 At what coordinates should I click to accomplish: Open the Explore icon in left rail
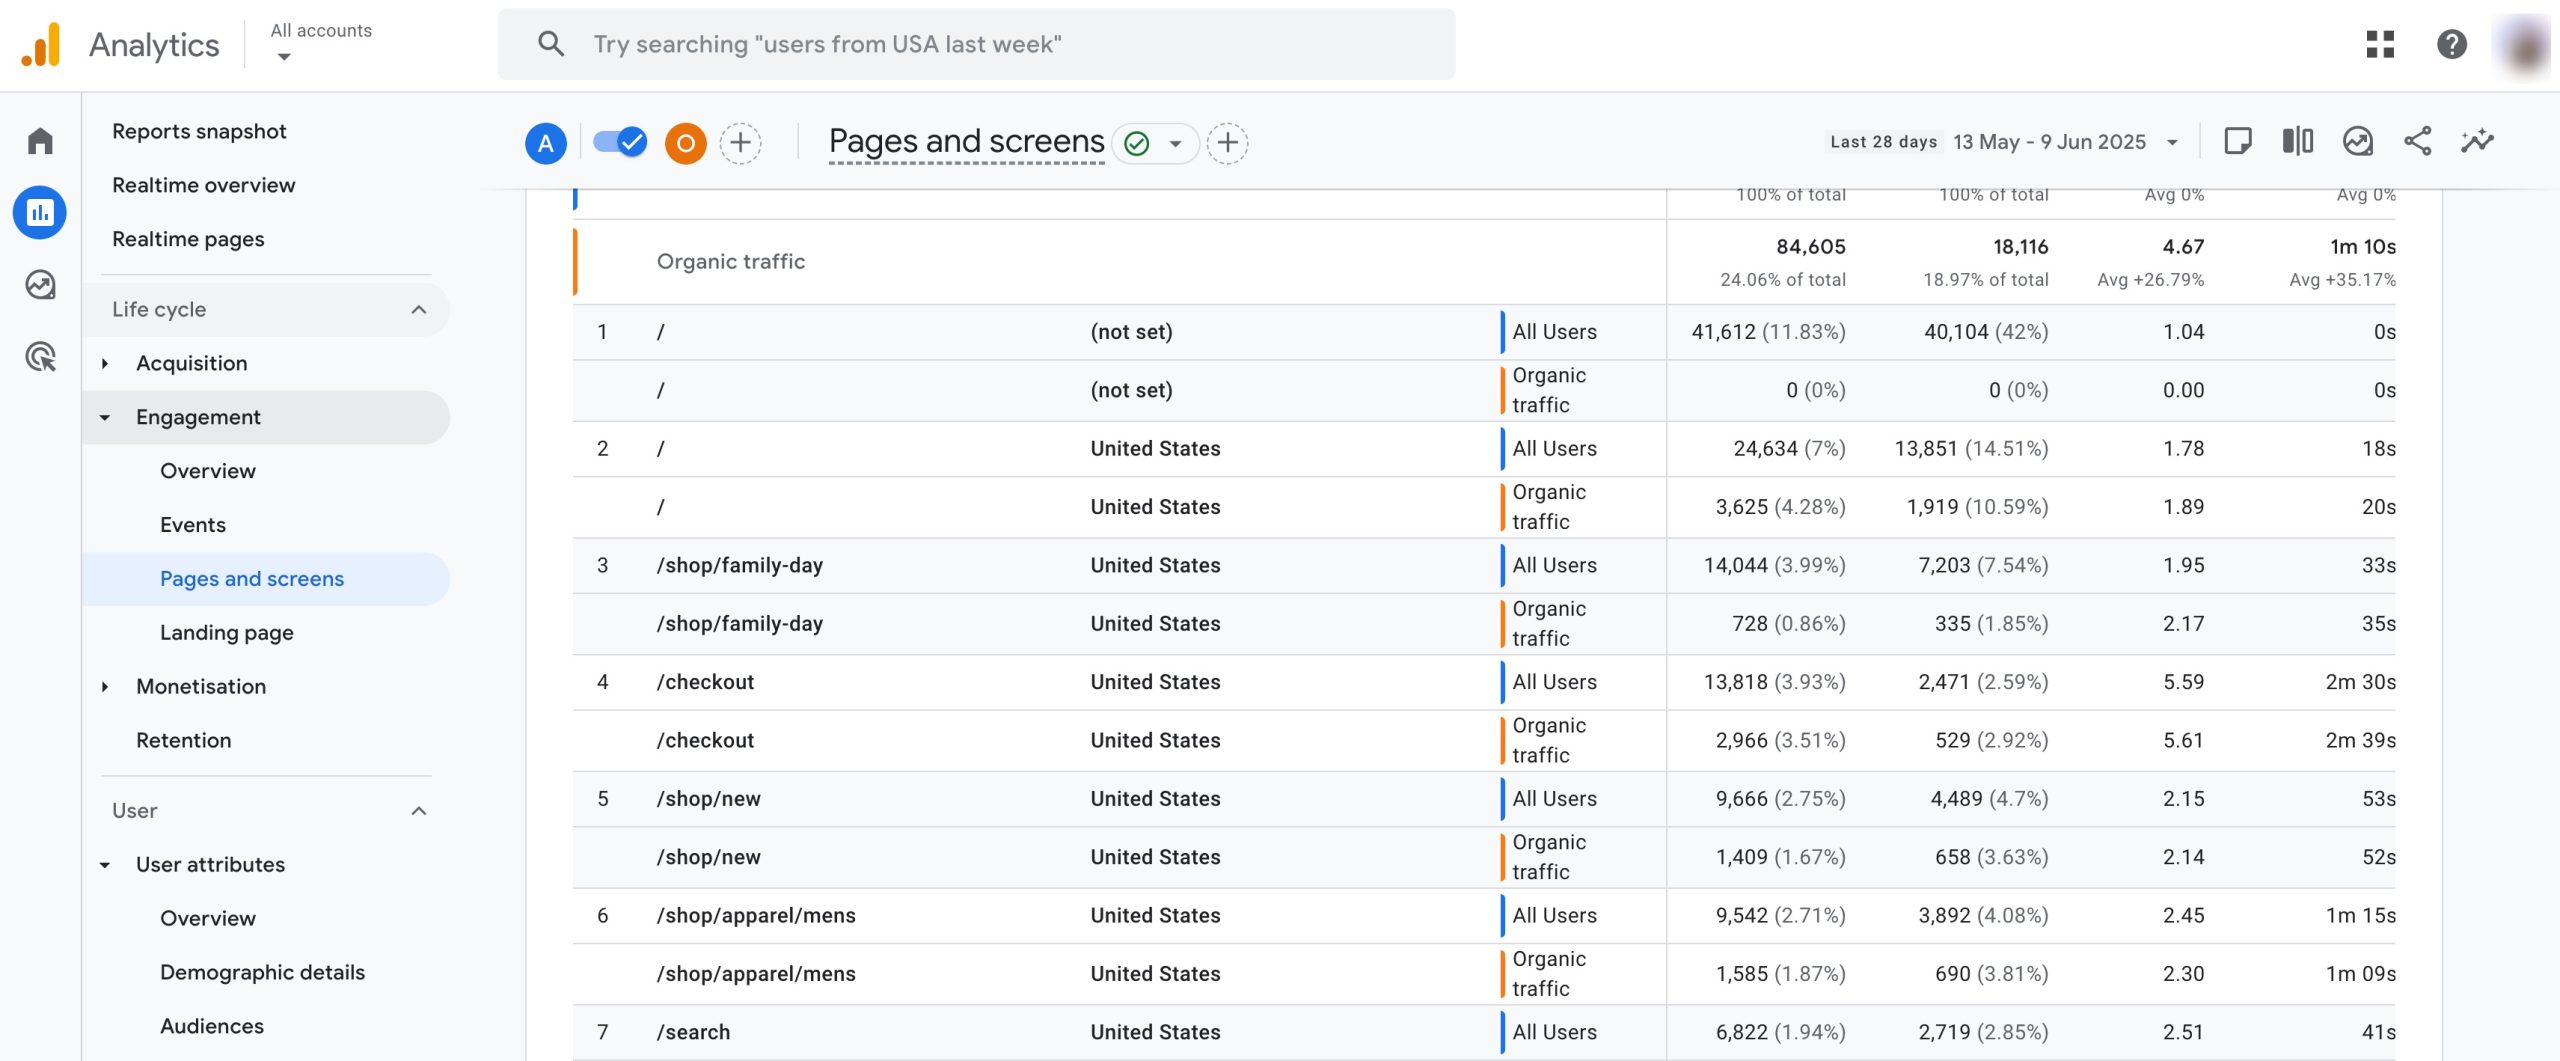pyautogui.click(x=40, y=285)
